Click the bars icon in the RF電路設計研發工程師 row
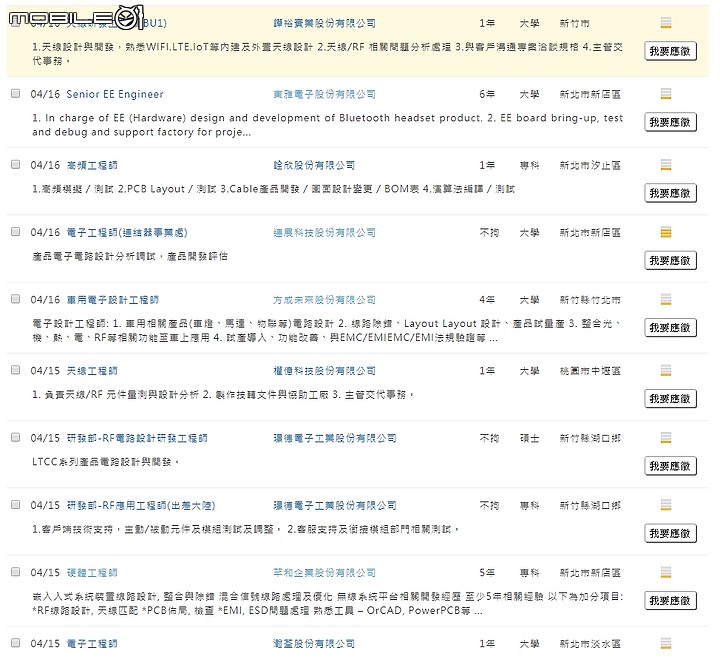Screen dimensions: 720x659 click(665, 438)
